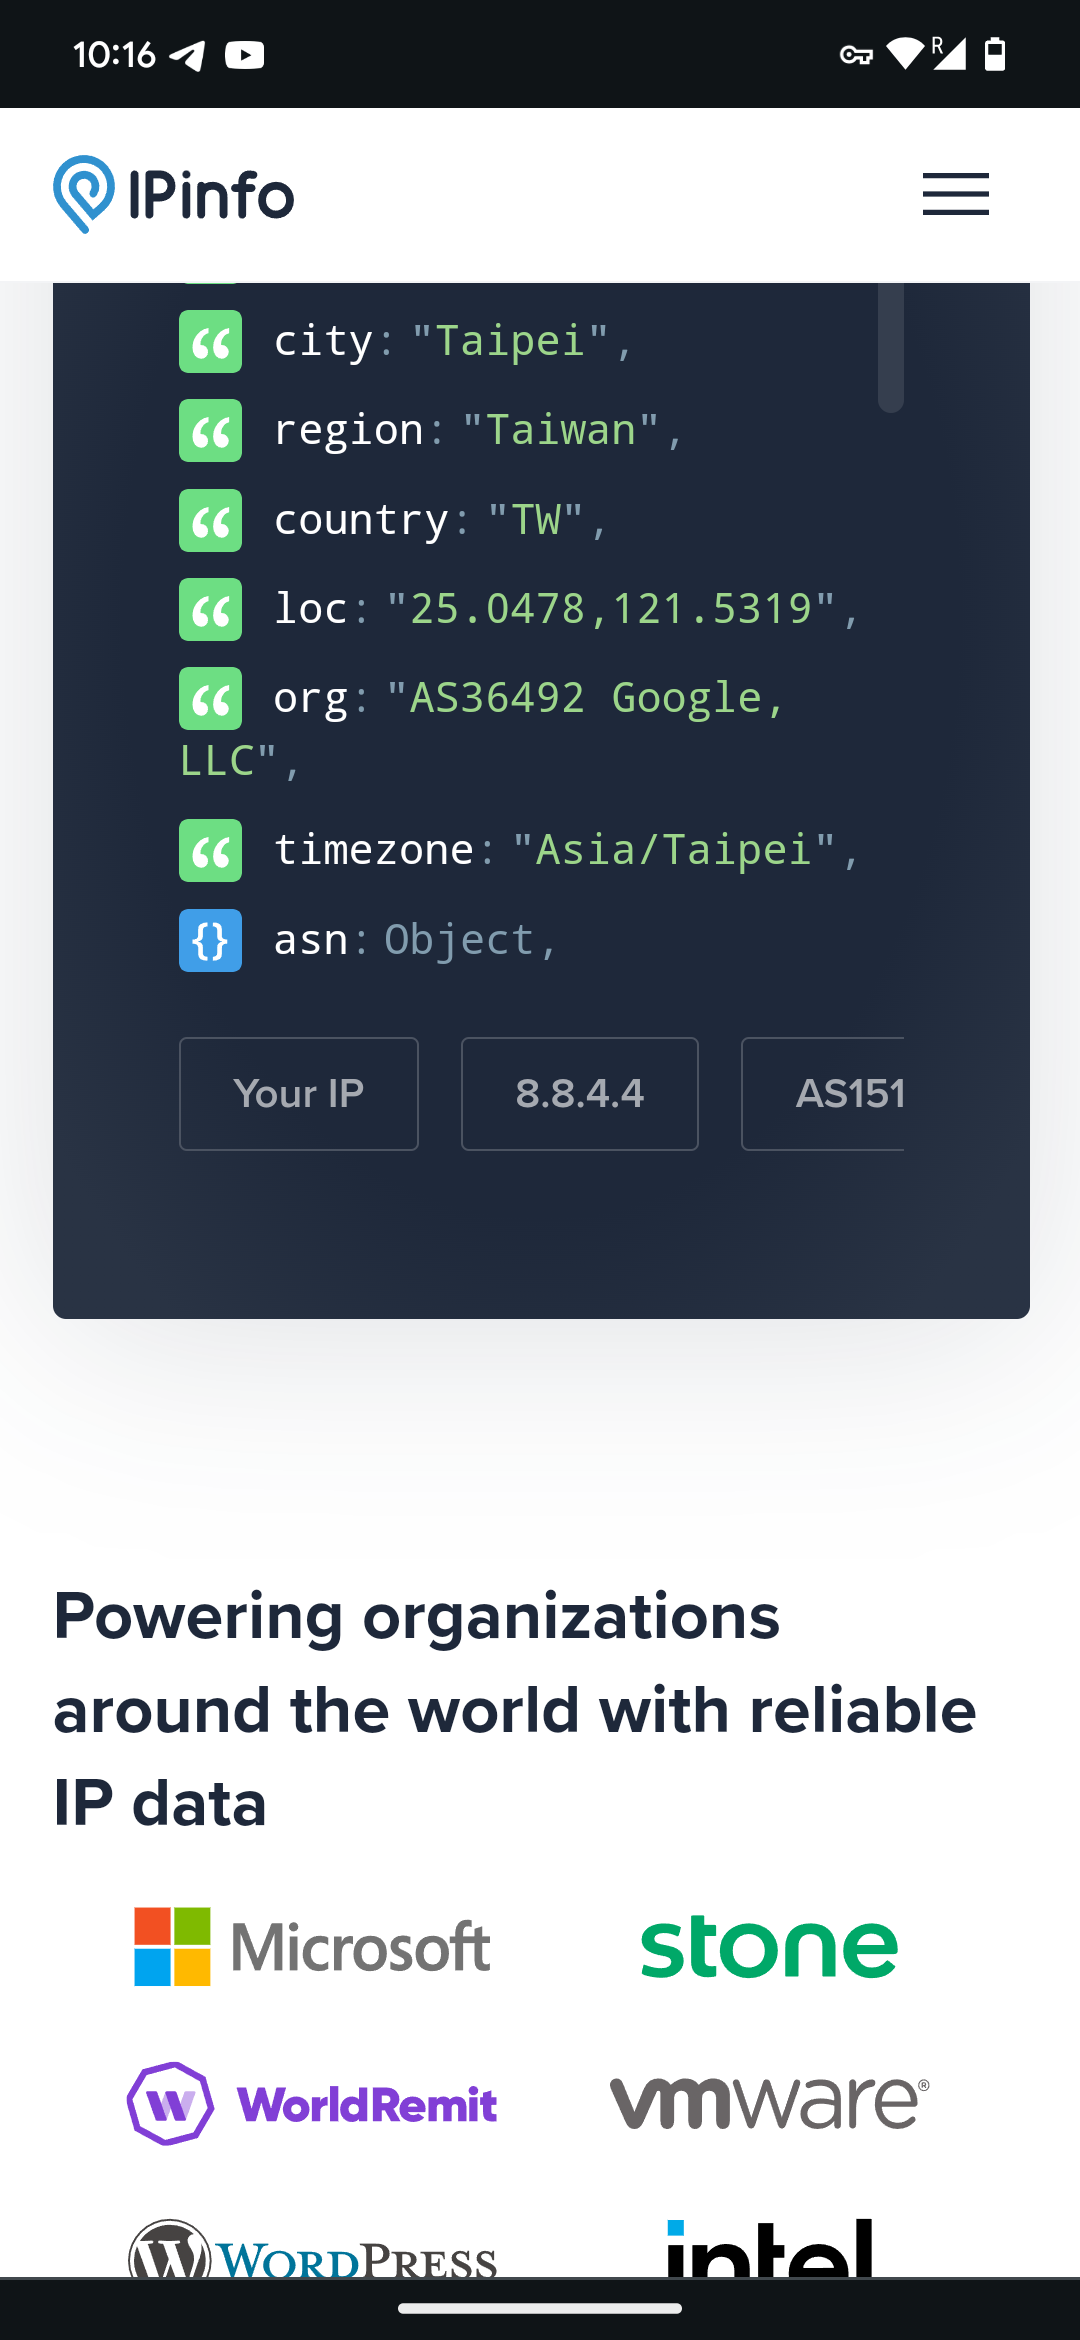Image resolution: width=1080 pixels, height=2340 pixels.
Task: Select the Your IP tab button
Action: (x=299, y=1094)
